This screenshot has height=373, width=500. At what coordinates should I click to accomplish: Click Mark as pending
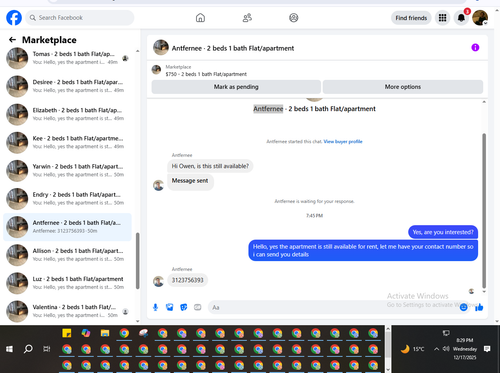point(236,87)
